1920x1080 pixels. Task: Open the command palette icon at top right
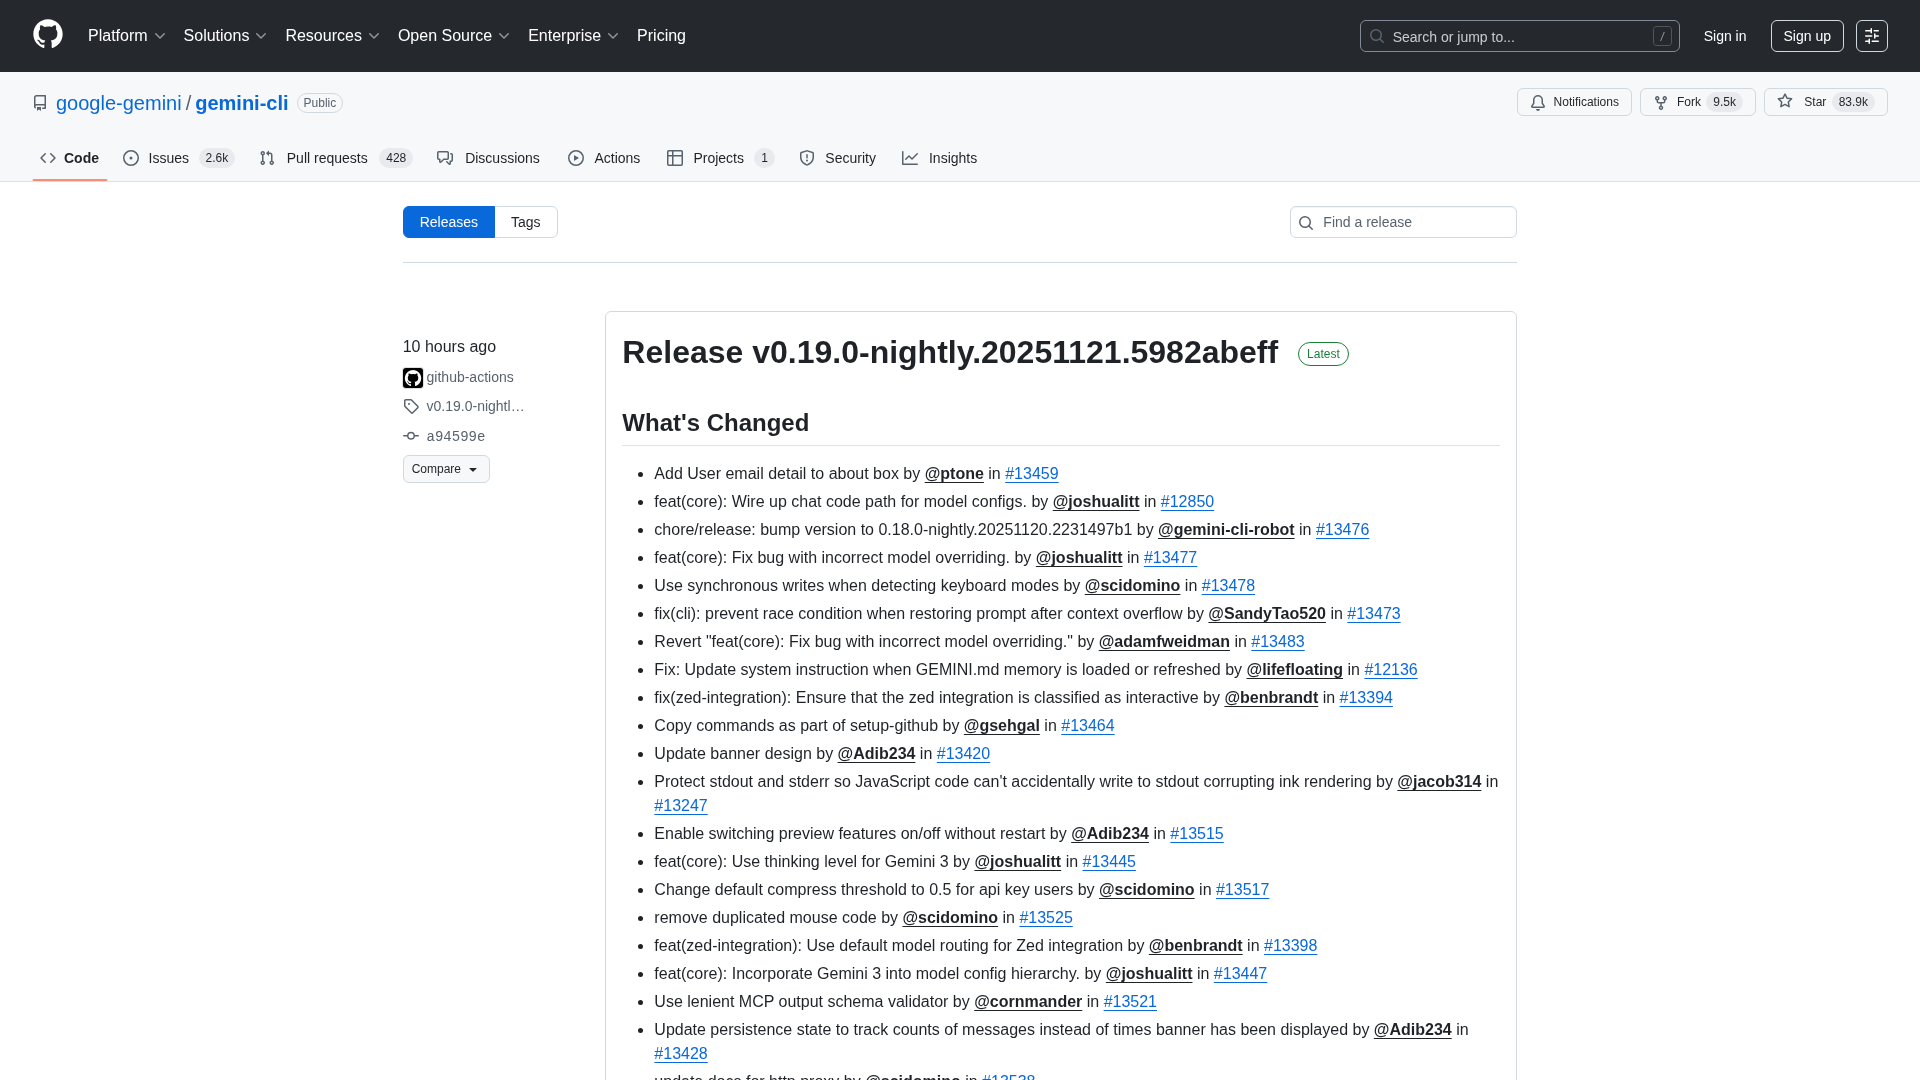[x=1871, y=36]
